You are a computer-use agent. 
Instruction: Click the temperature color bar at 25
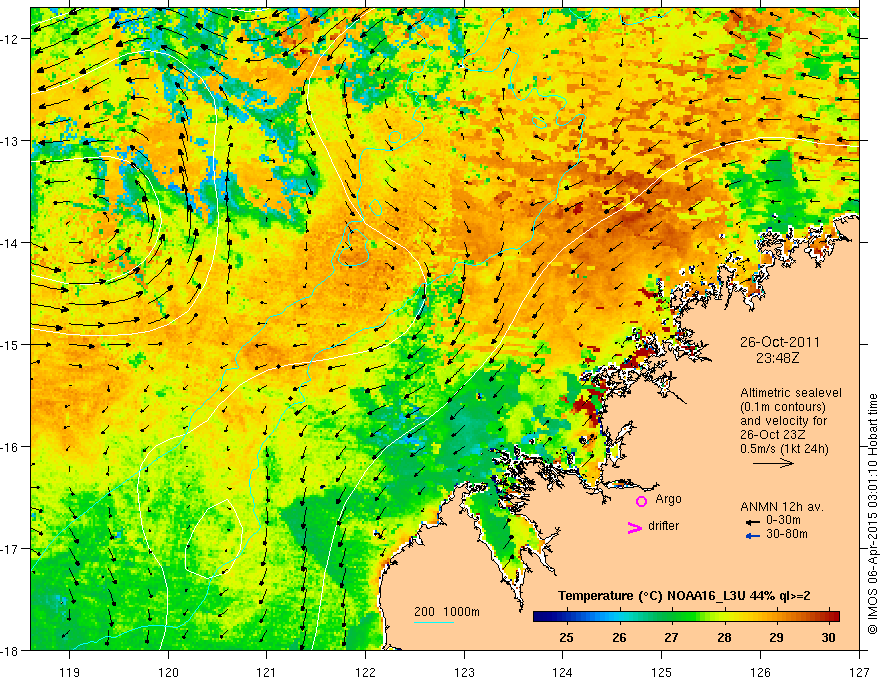[x=566, y=617]
